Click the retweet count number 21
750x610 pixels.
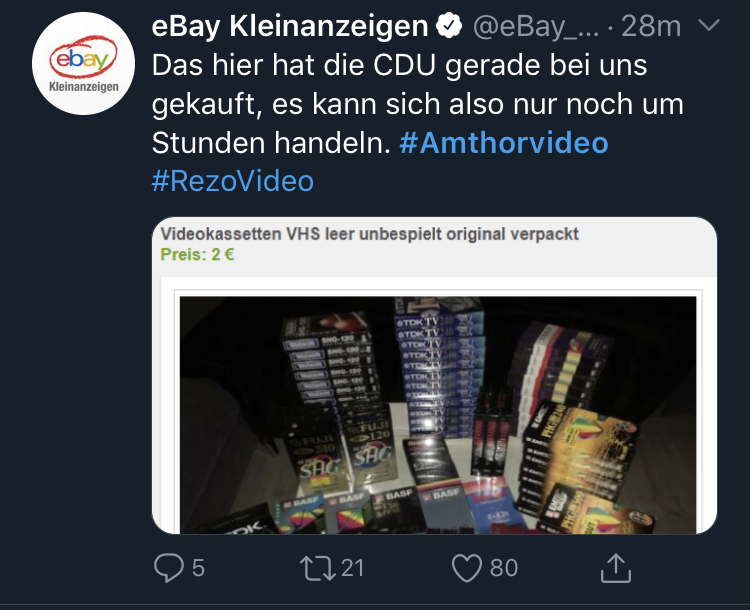(353, 568)
